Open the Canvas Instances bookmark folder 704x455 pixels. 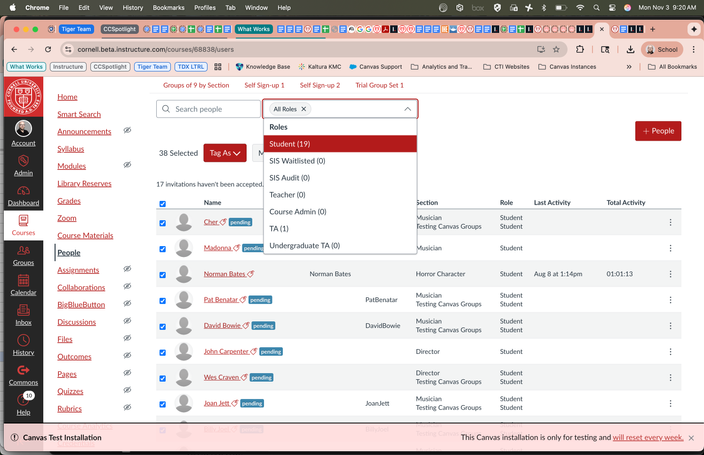[567, 66]
